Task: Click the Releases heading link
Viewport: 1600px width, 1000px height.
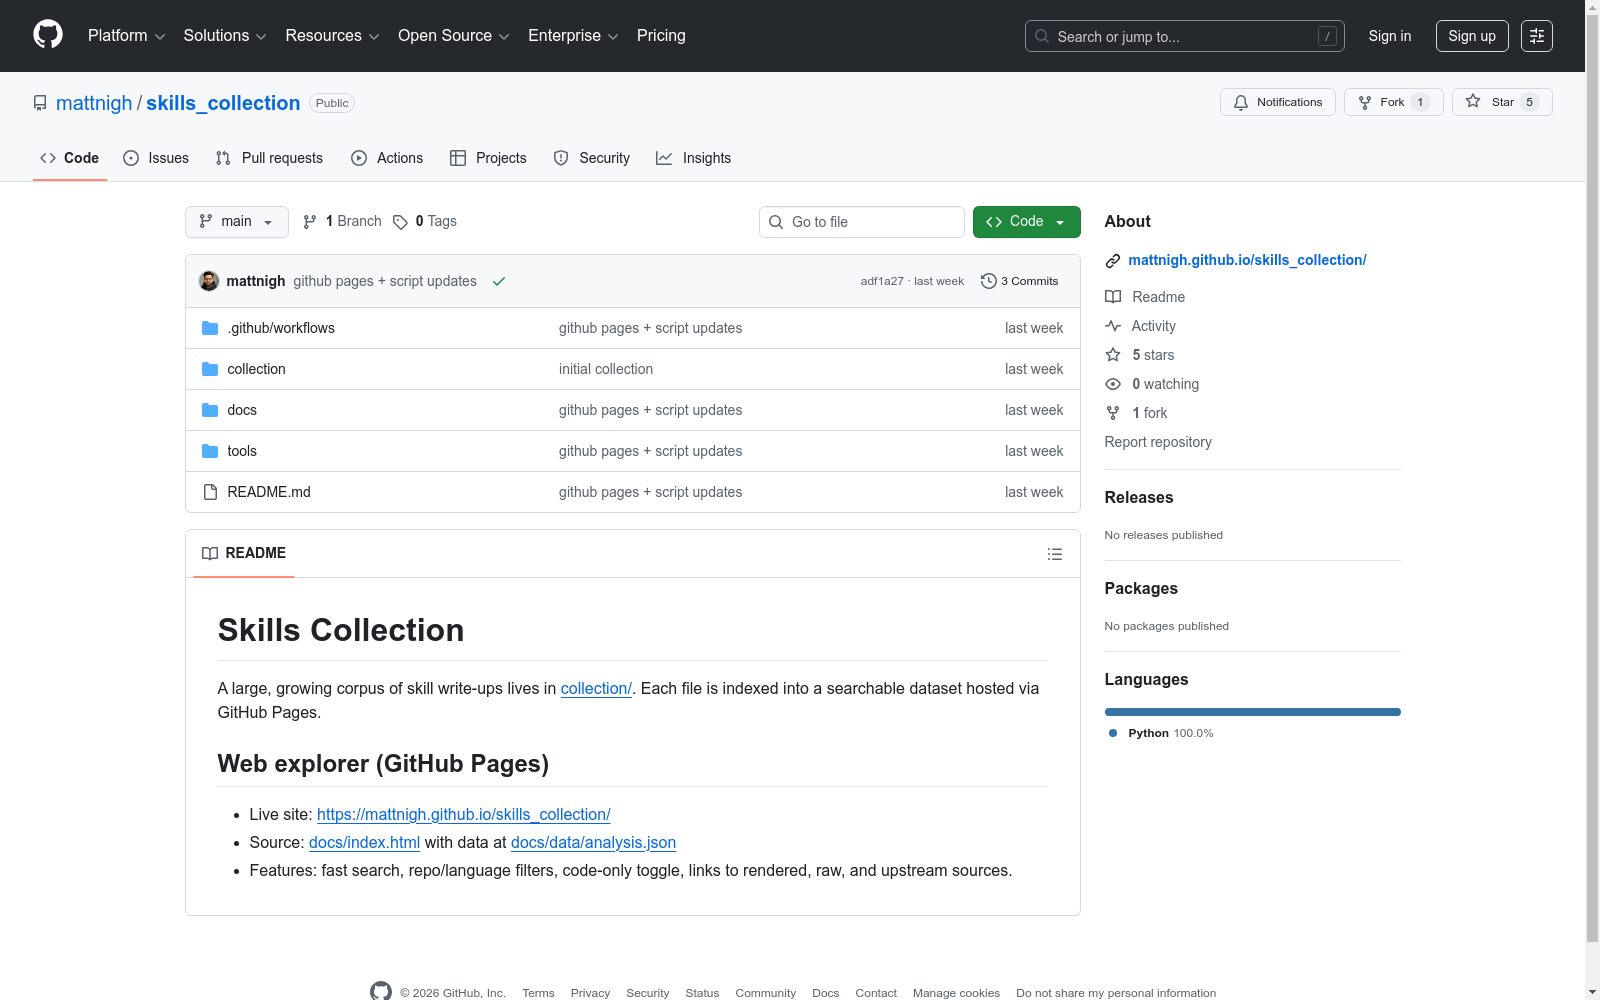Action: pos(1139,497)
